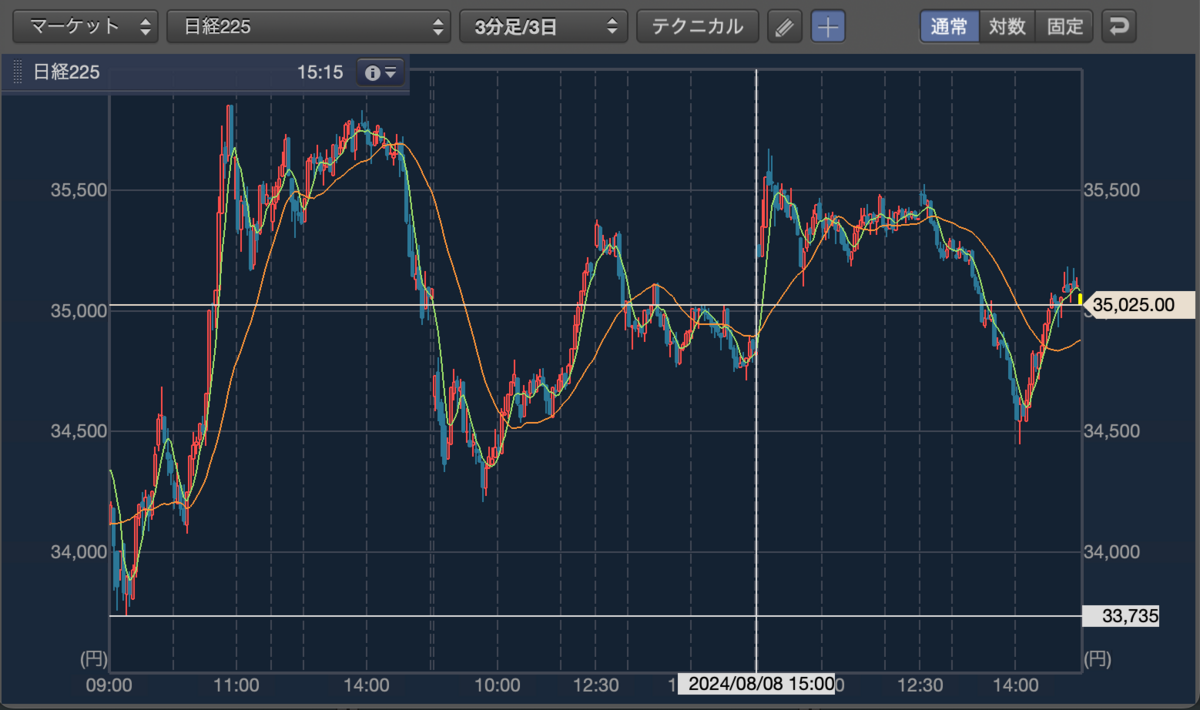This screenshot has width=1200, height=710.
Task: Toggle the crosshair cursor icon
Action: click(827, 27)
